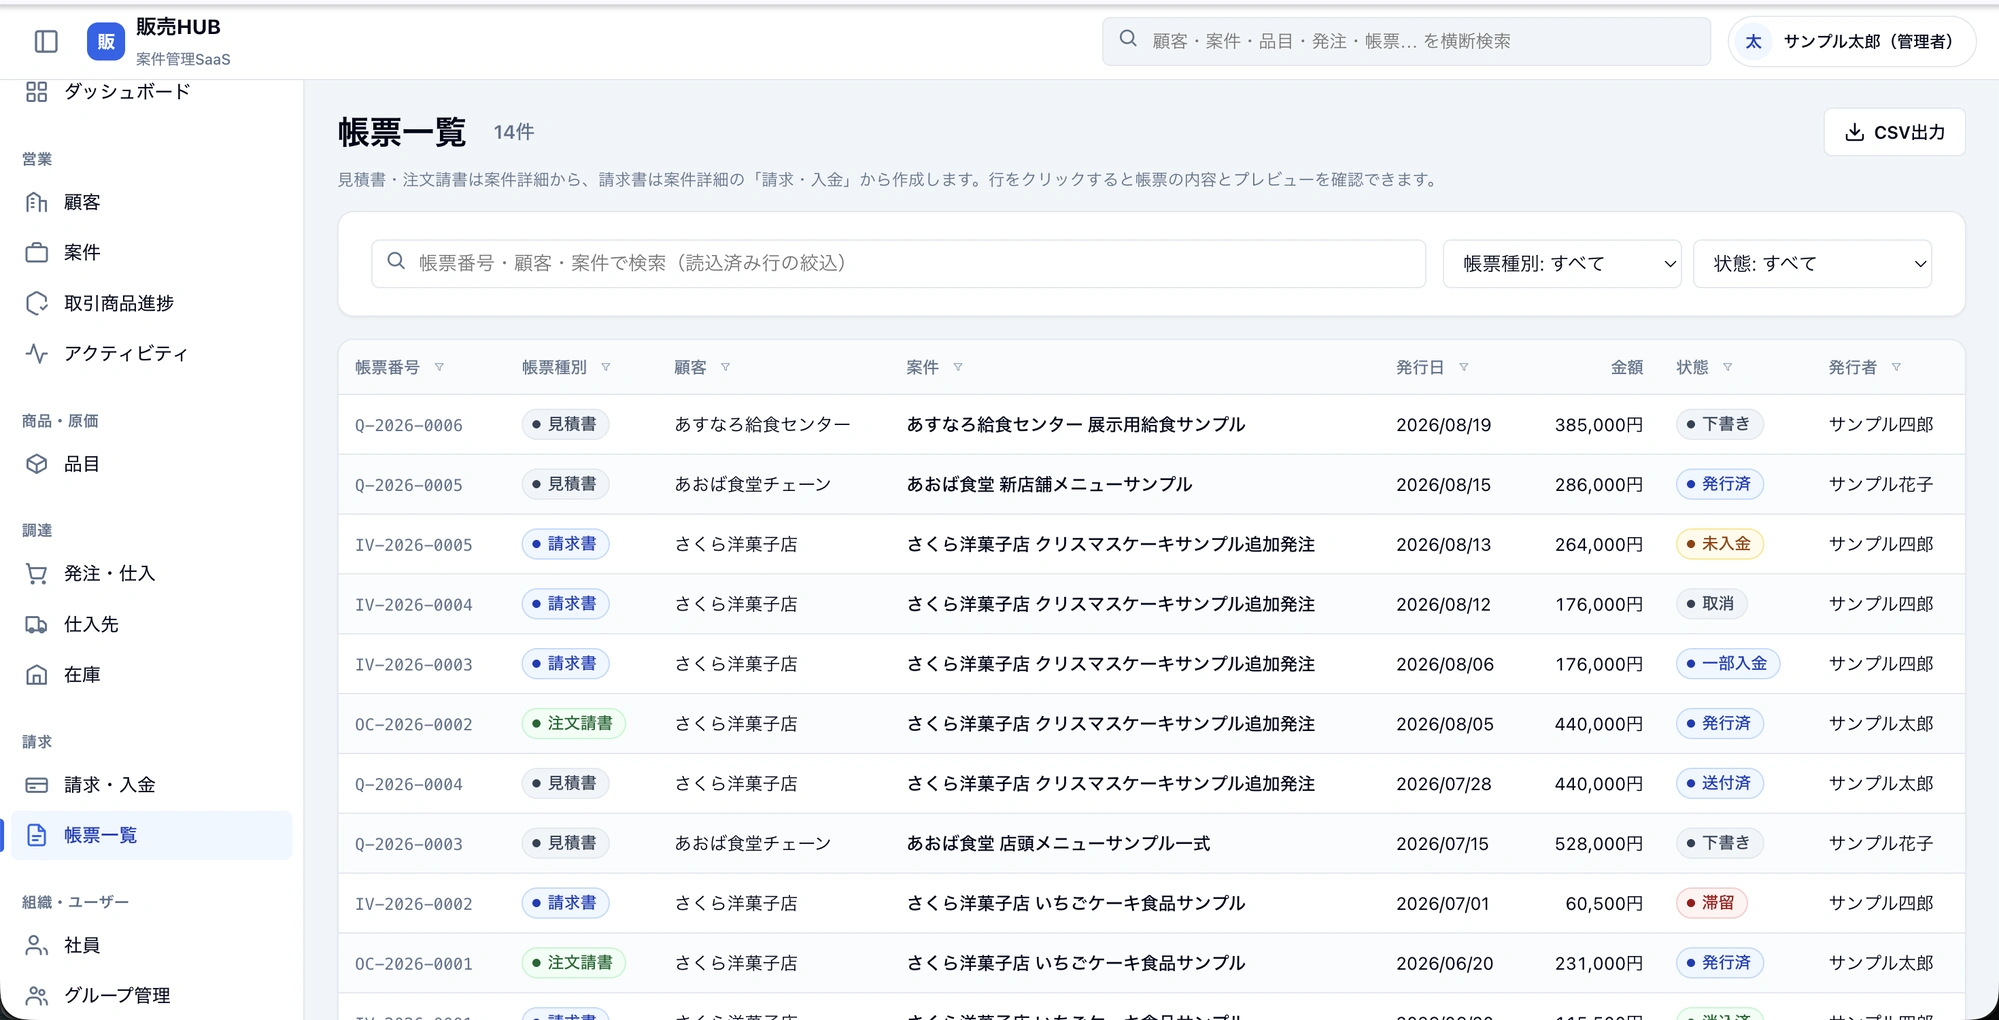Click the 未入金 status badge
The width and height of the screenshot is (1999, 1020).
(x=1719, y=544)
